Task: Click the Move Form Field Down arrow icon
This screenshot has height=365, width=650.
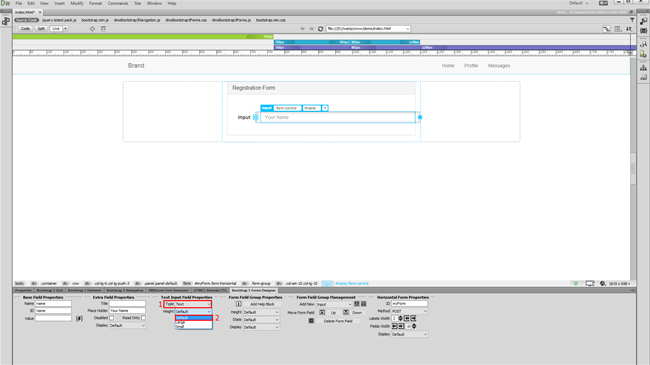Action: click(x=346, y=312)
